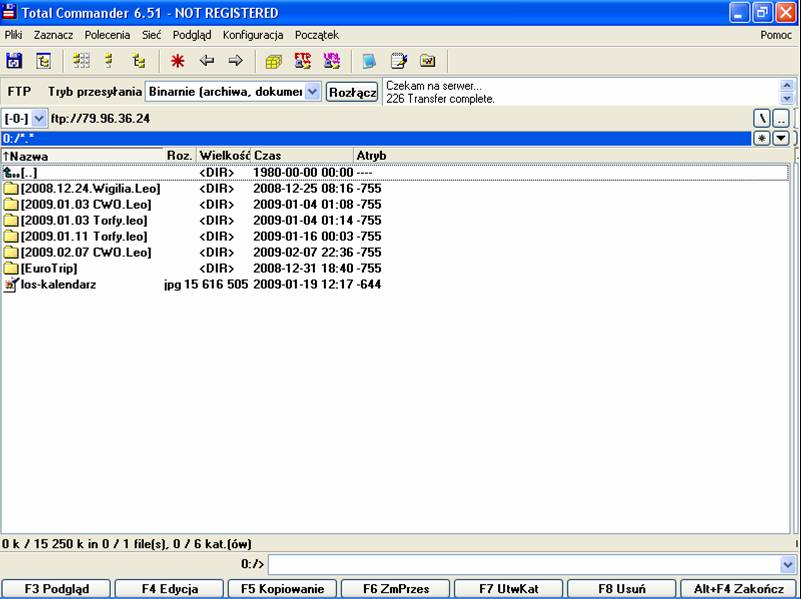Open the Sieć menu

pyautogui.click(x=151, y=35)
